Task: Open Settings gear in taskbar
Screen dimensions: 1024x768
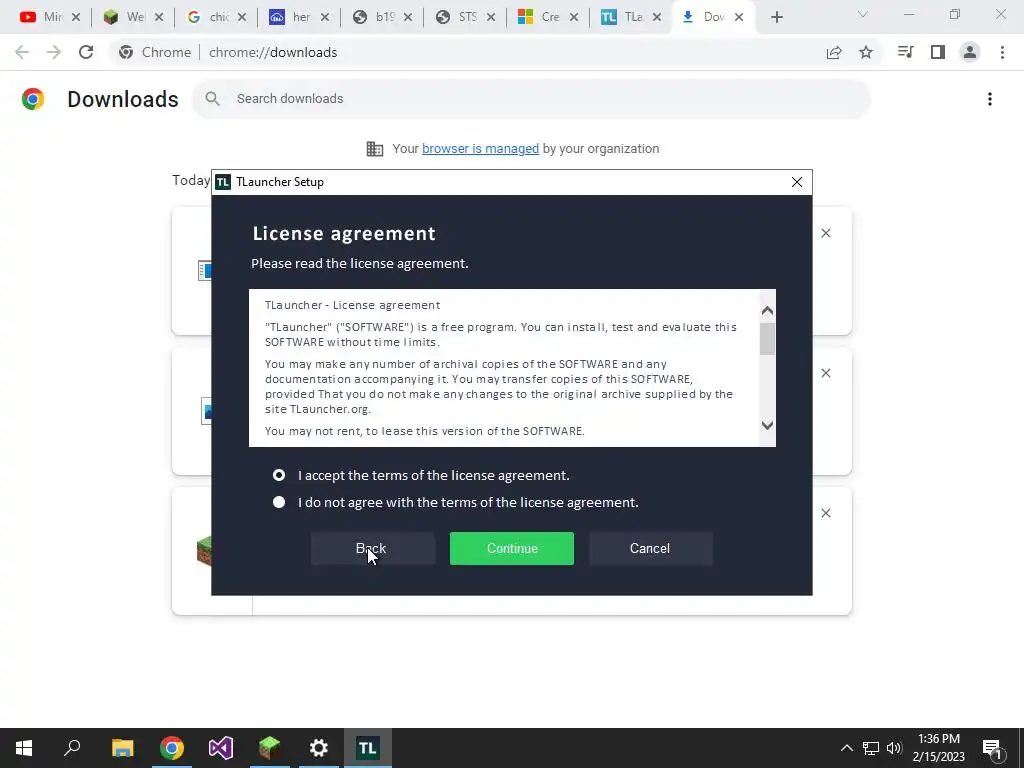Action: click(x=319, y=748)
